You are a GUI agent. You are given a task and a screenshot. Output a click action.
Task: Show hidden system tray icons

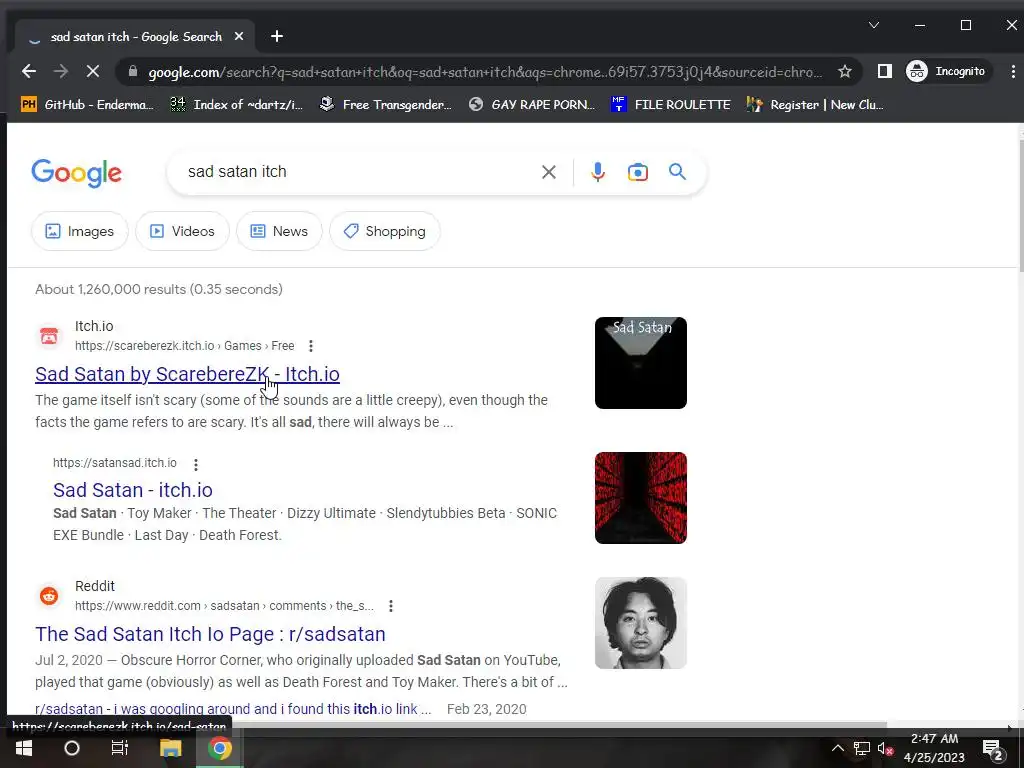[838, 748]
